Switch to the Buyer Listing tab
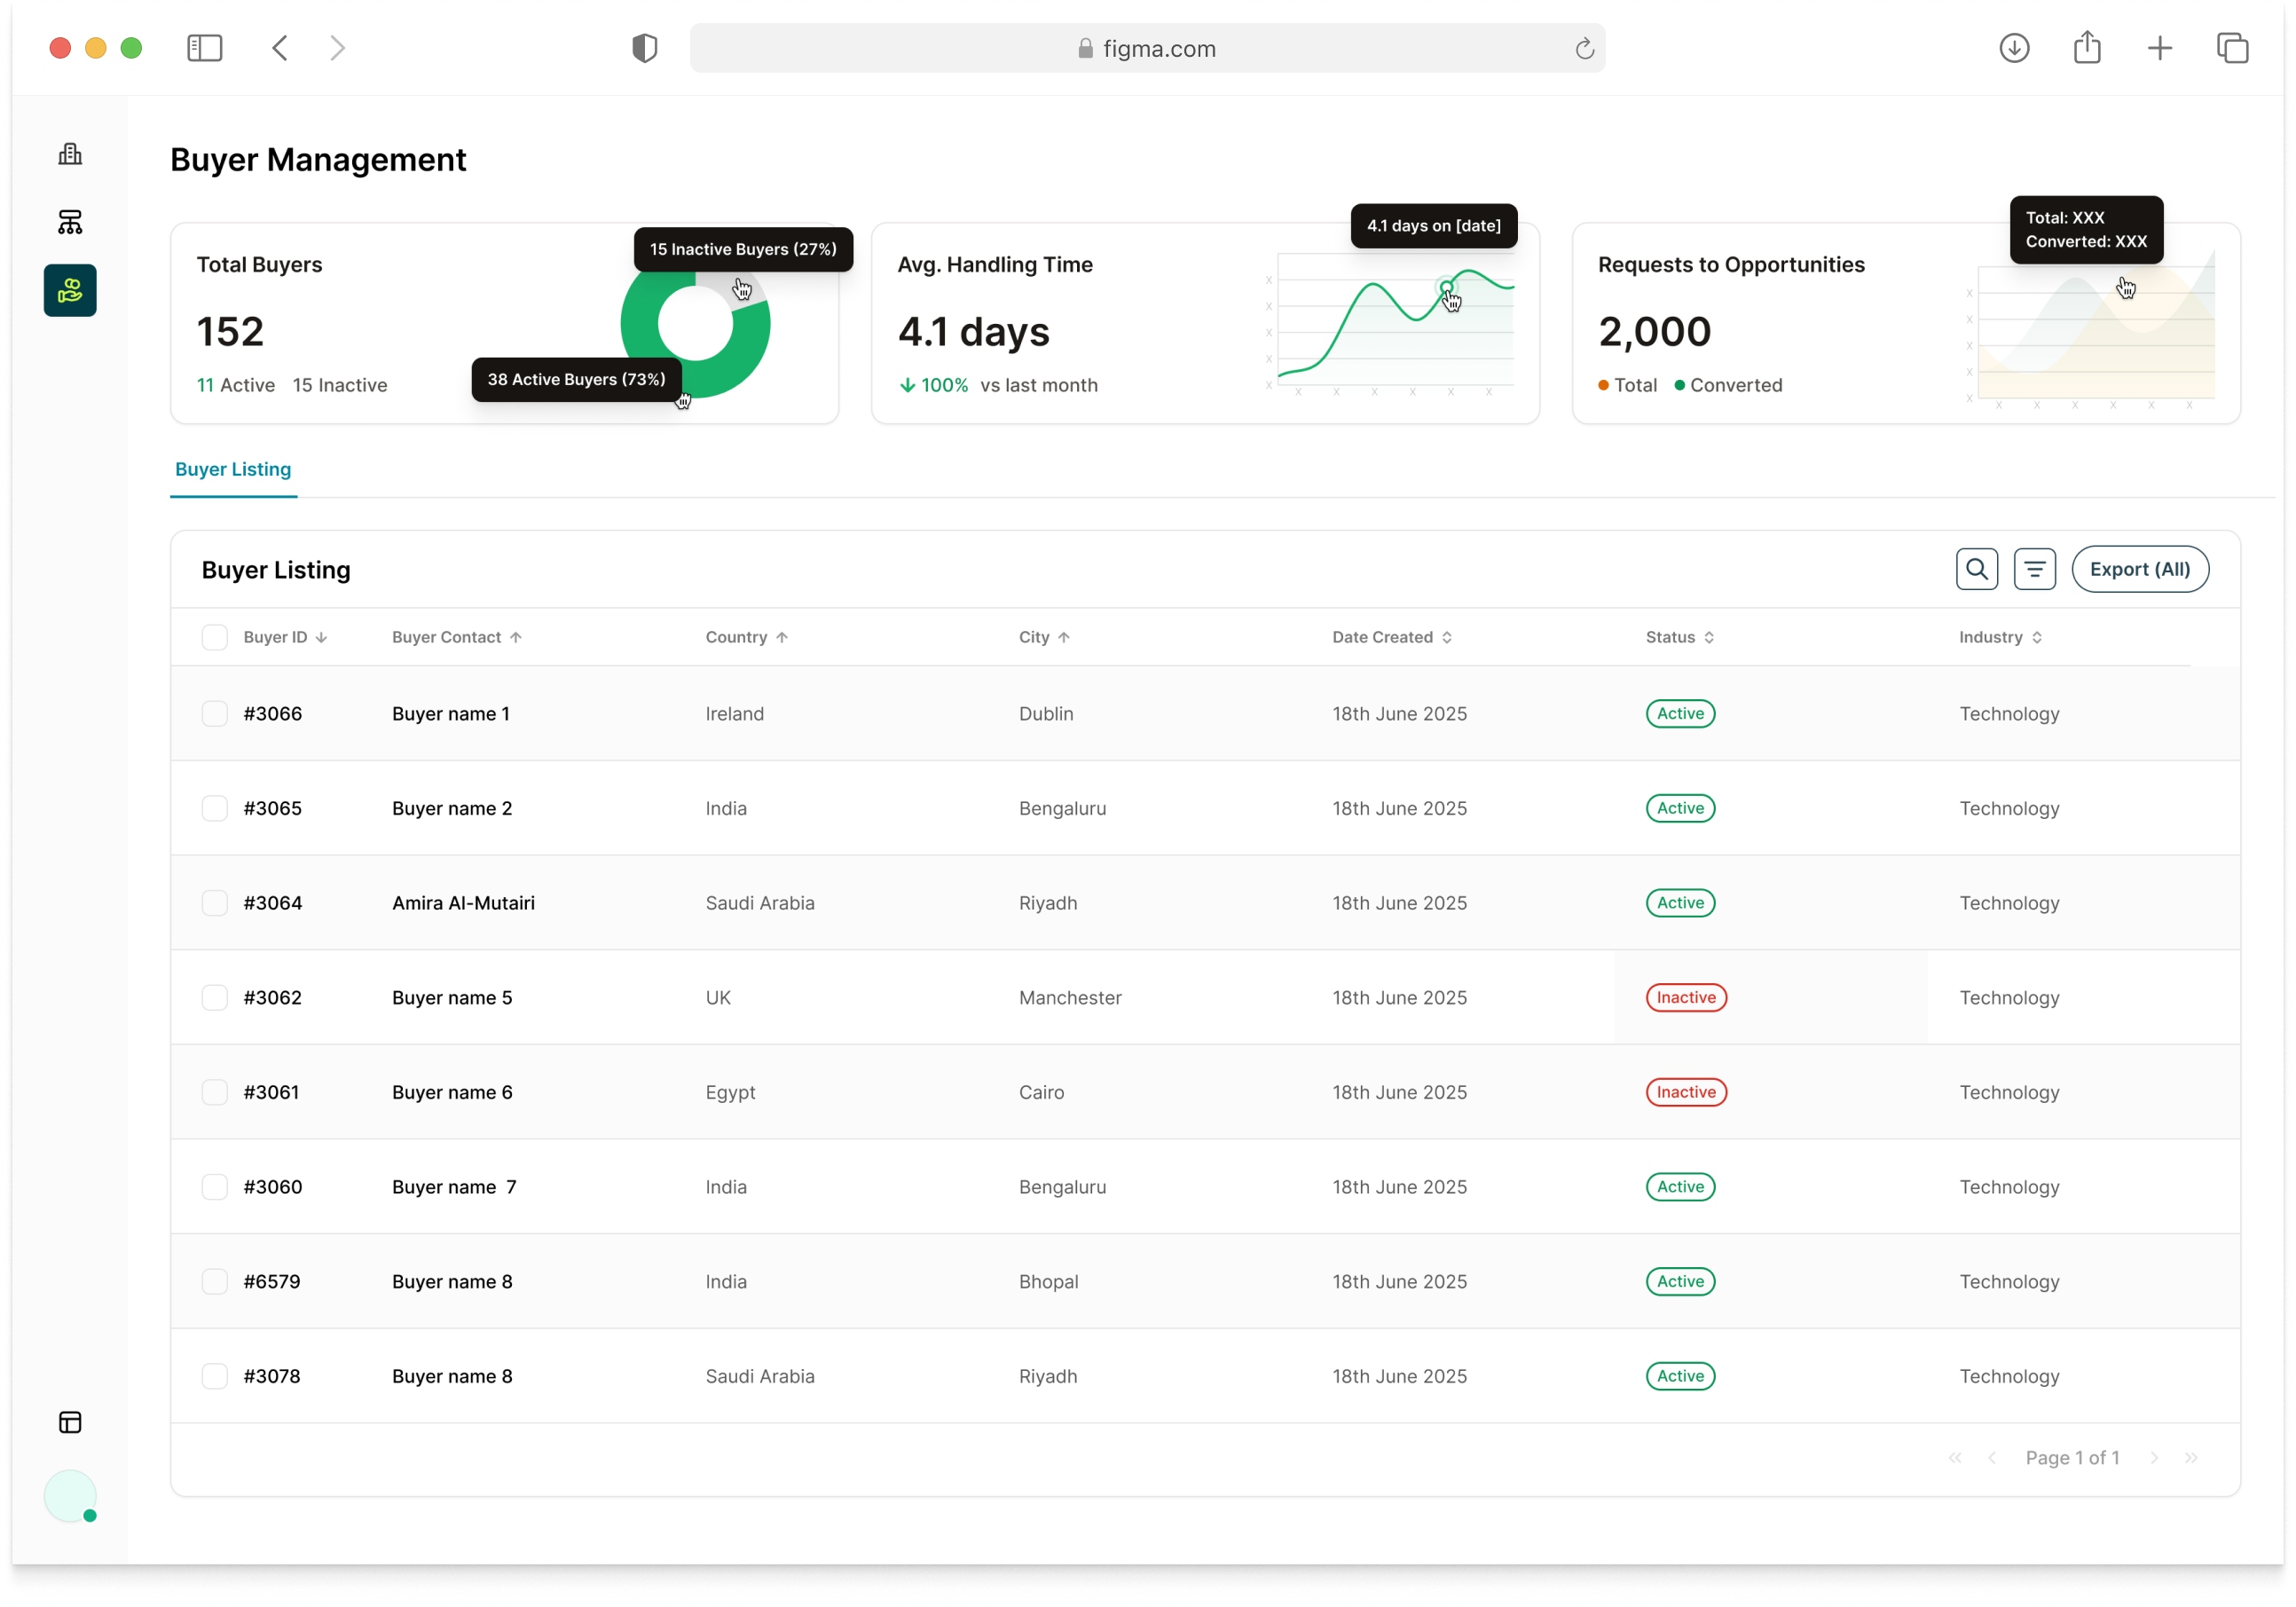 point(233,469)
